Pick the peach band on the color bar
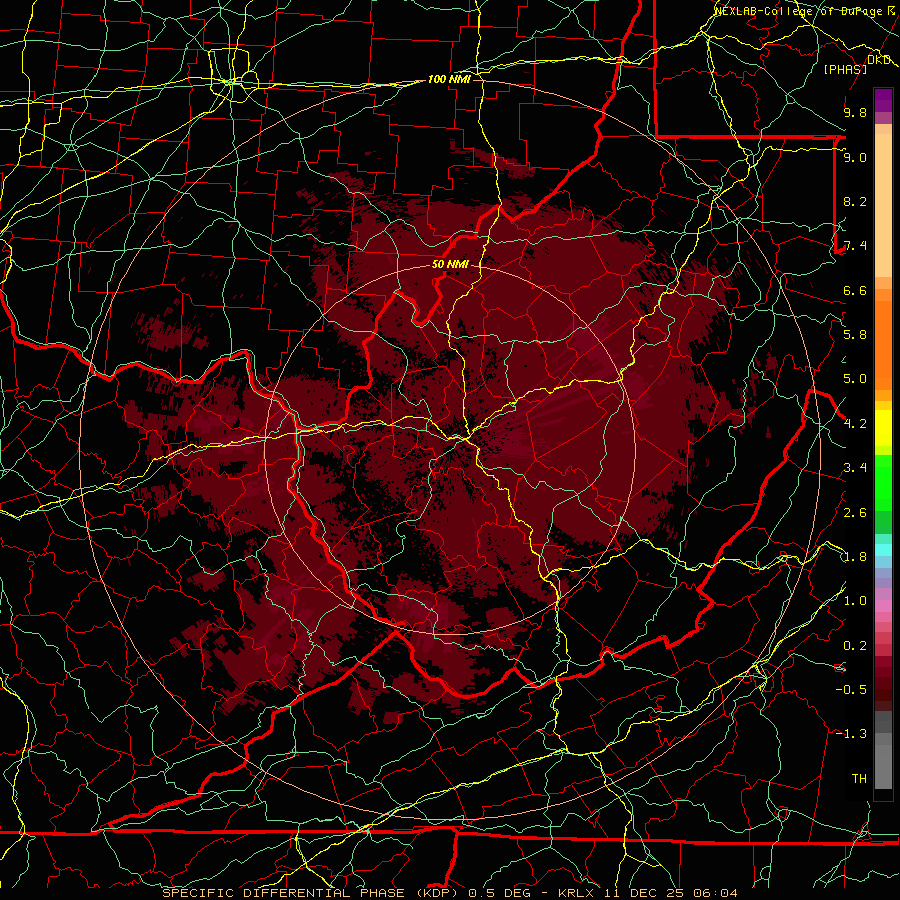Screen dimensions: 900x900 883,205
